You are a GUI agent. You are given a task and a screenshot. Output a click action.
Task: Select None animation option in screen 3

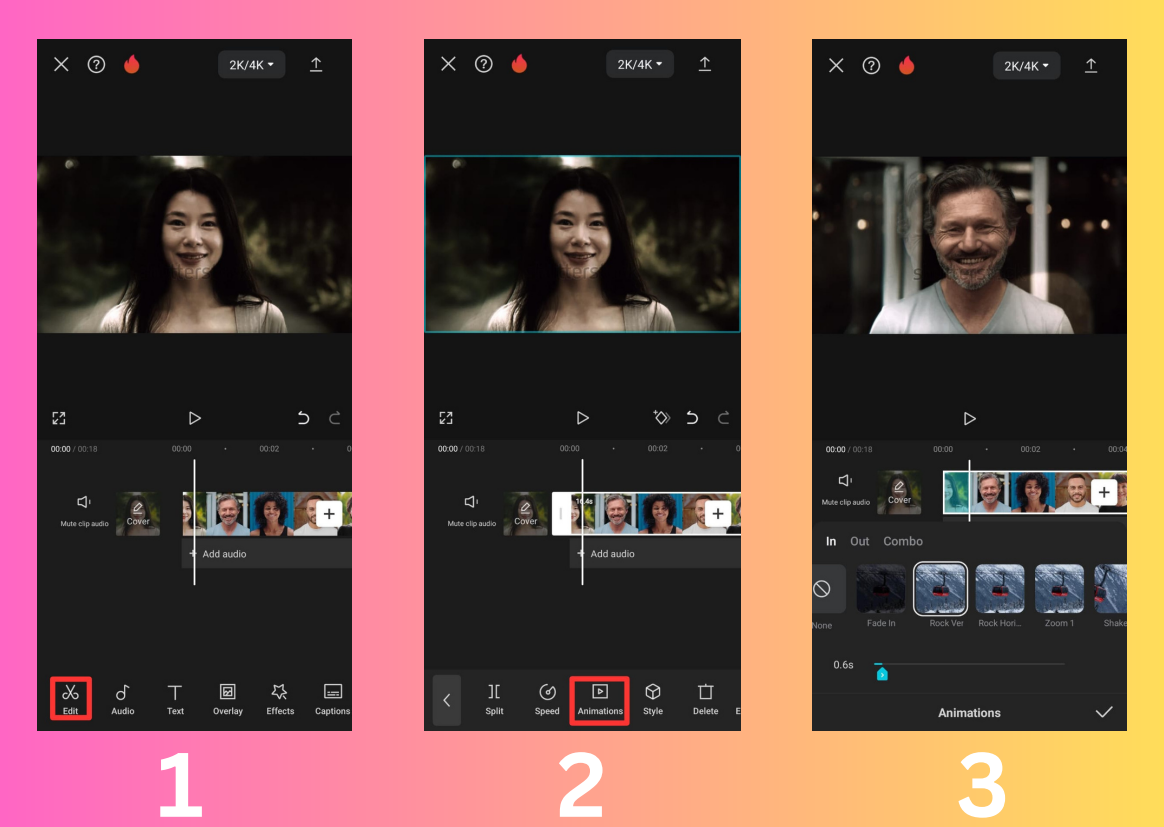coord(823,597)
